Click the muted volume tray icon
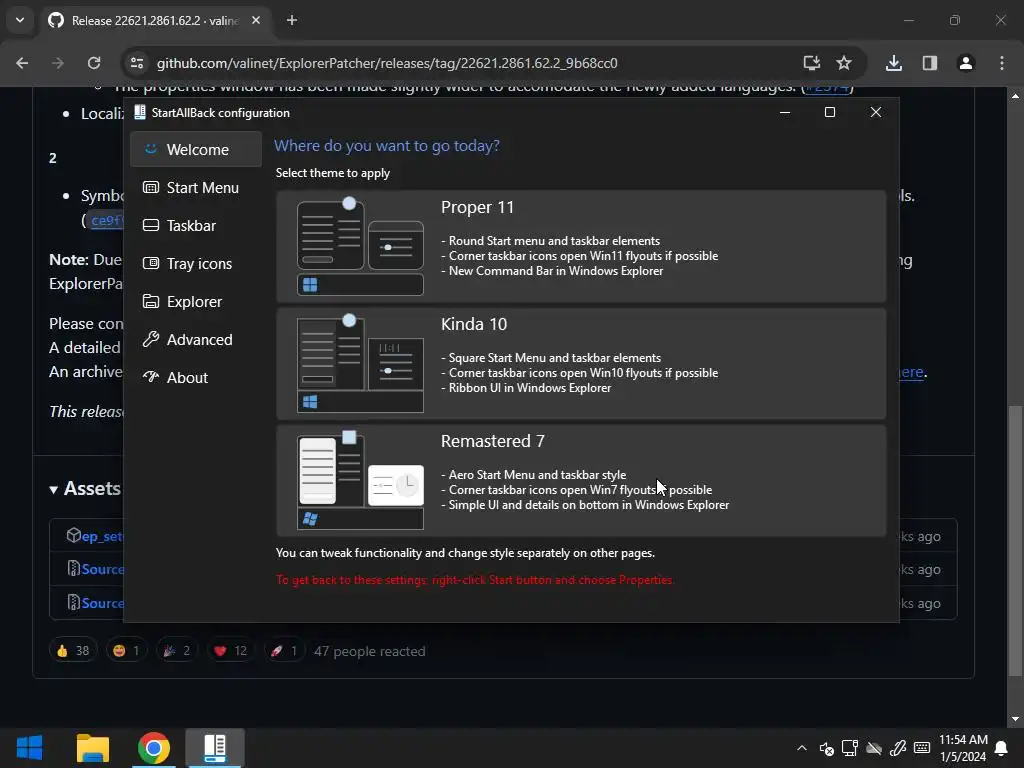1024x768 pixels. click(826, 748)
